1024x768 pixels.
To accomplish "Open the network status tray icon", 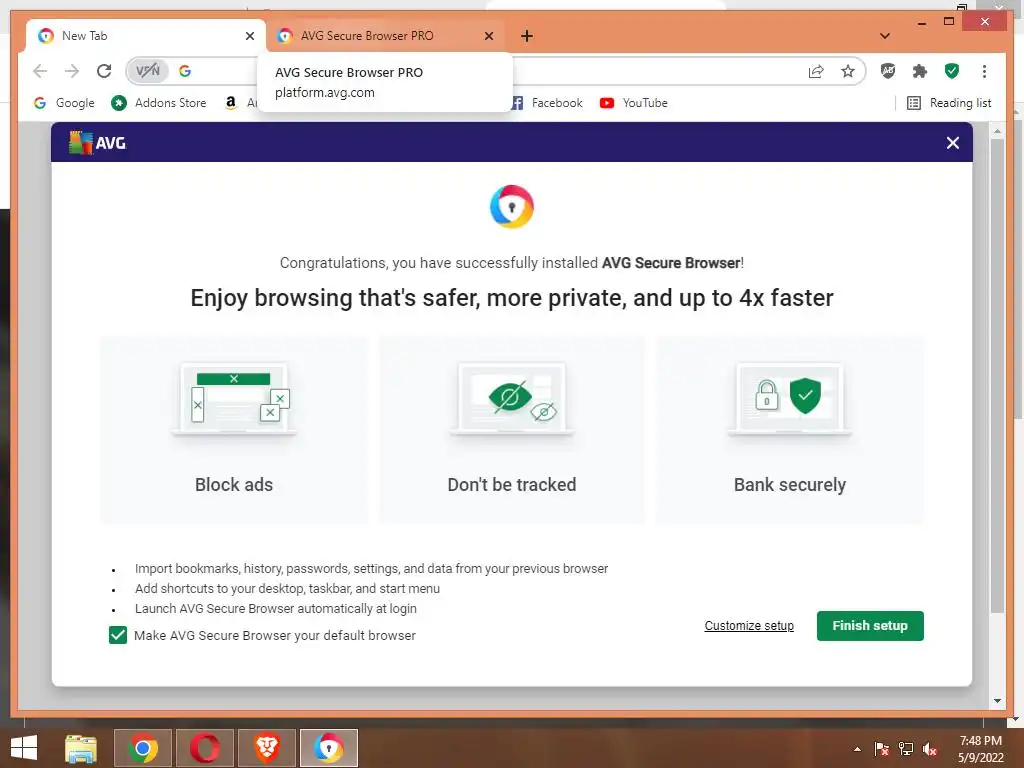I will click(906, 749).
